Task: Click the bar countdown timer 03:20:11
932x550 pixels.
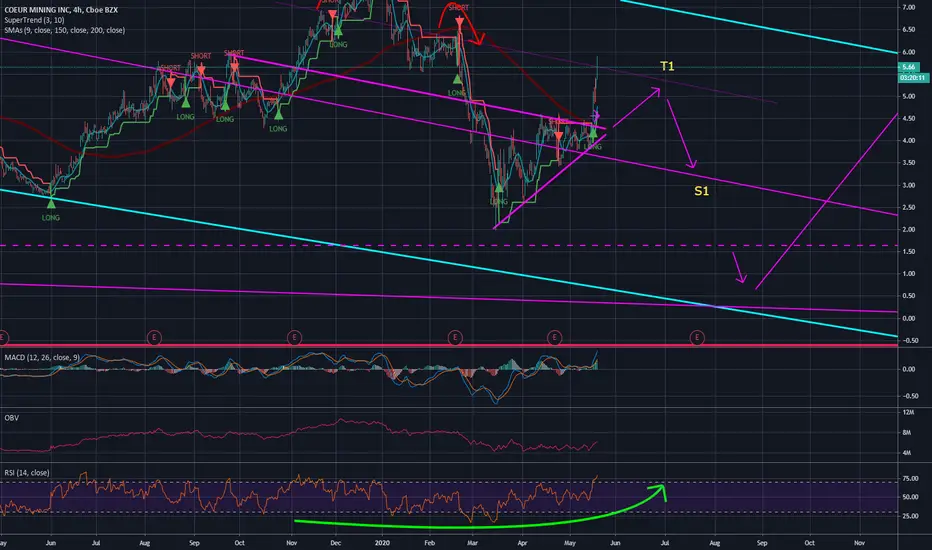Action: point(912,78)
